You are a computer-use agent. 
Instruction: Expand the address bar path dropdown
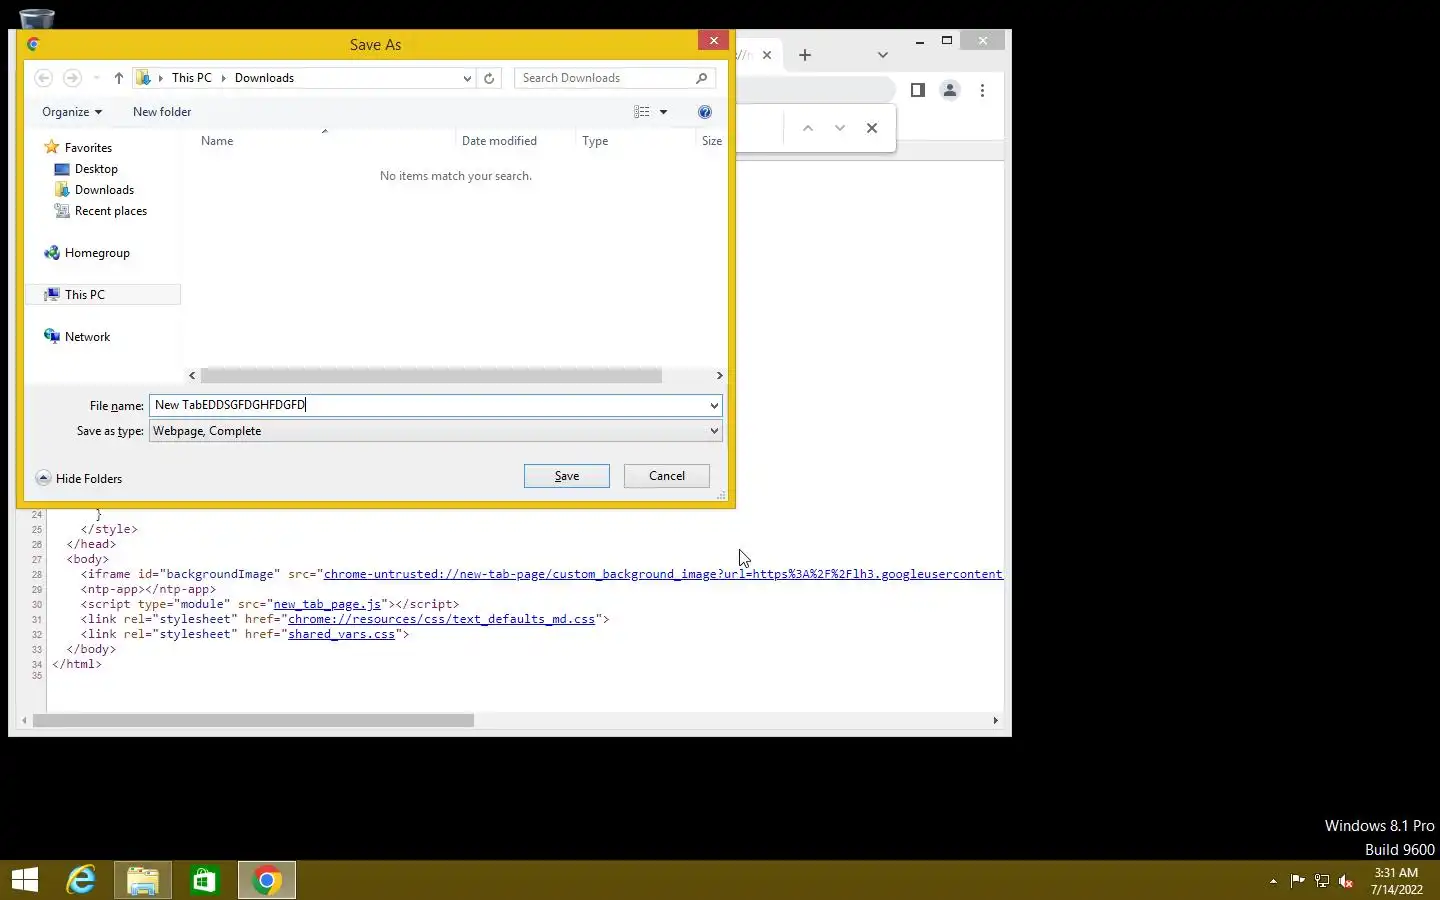467,78
